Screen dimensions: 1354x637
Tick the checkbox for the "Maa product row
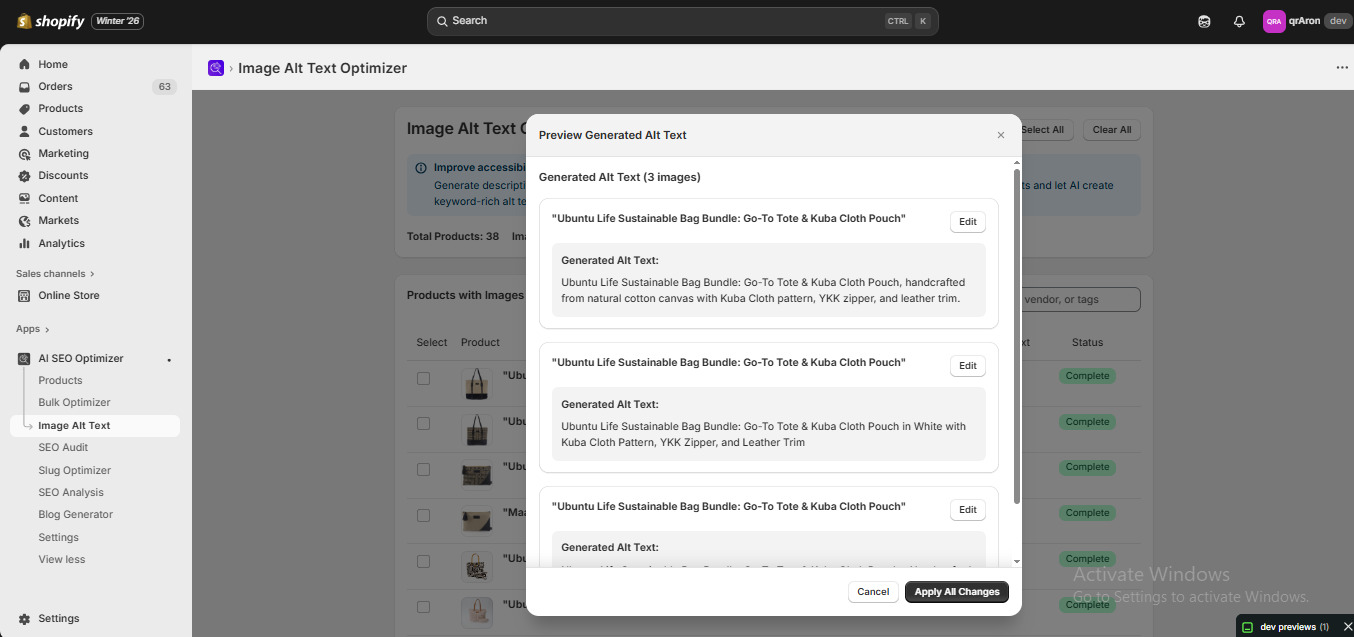(x=423, y=515)
